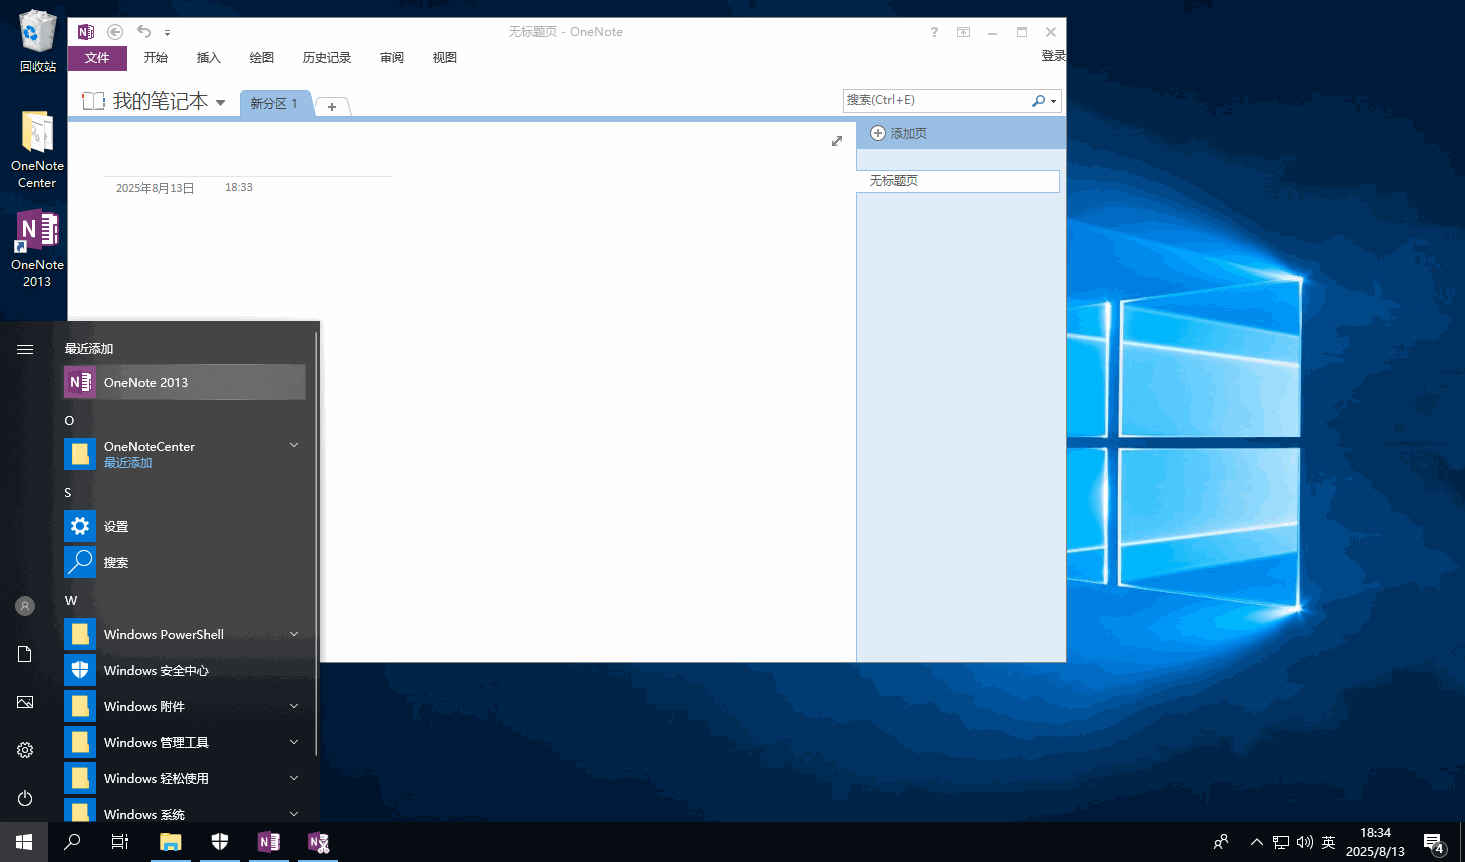Switch to the 绘图 ribbon tab
This screenshot has height=862, width=1465.
(x=261, y=58)
